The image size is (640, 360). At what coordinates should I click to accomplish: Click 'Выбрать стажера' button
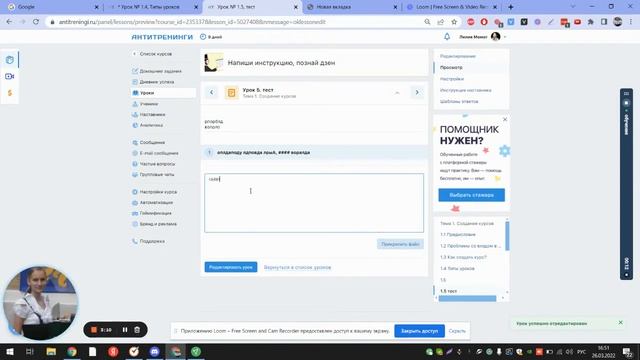click(471, 195)
